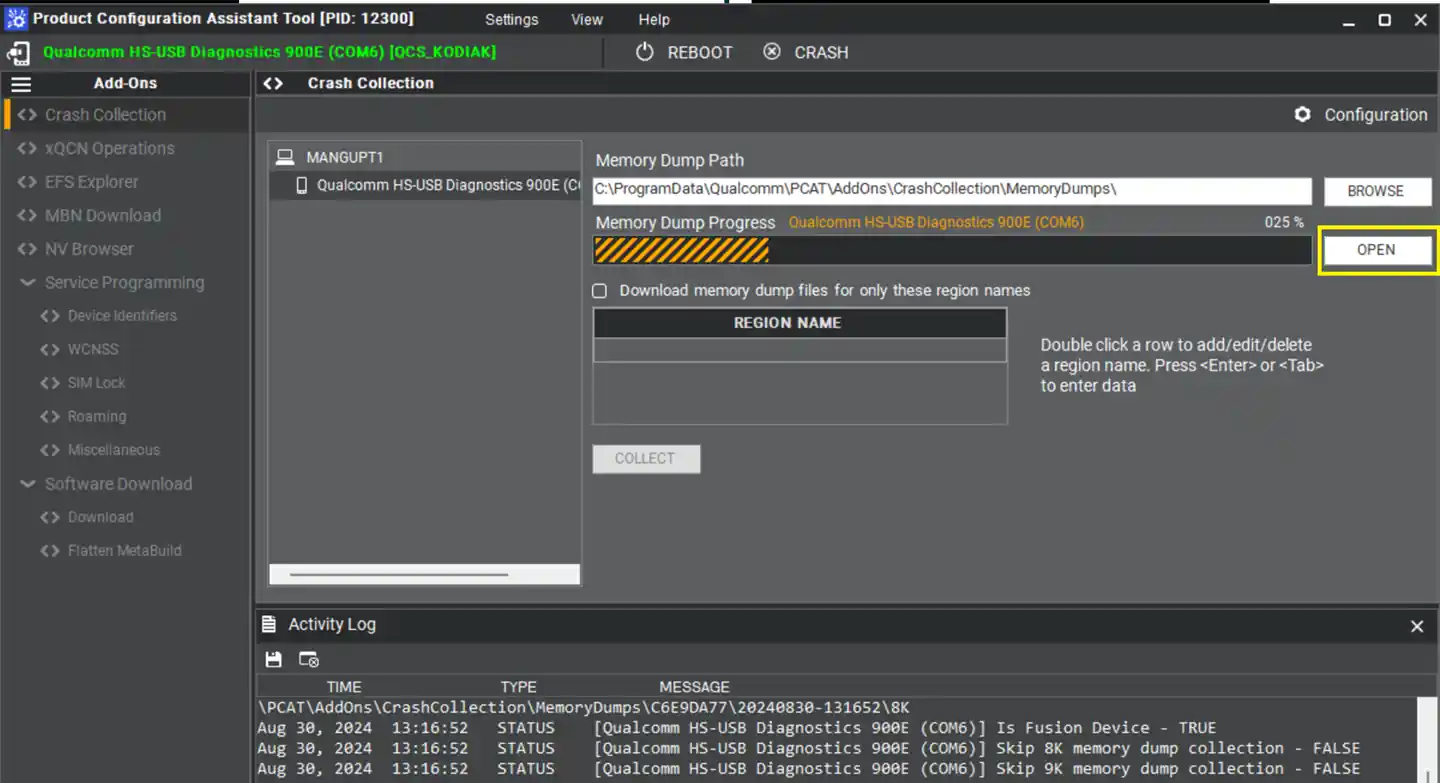
Task: Close the Activity Log panel
Action: coord(1416,626)
